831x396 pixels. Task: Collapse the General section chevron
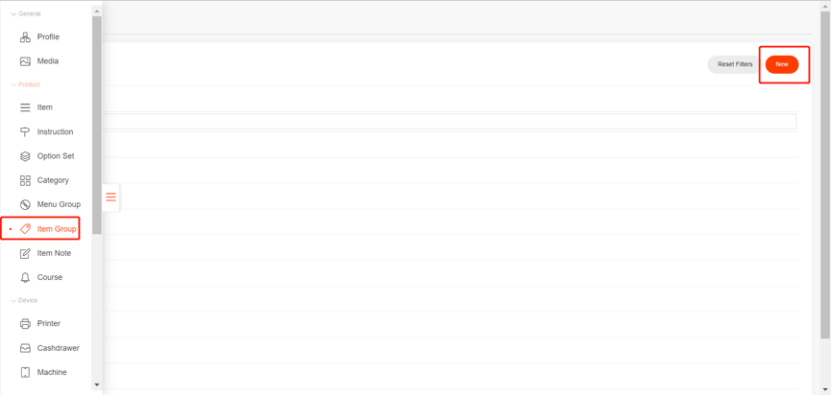point(13,14)
